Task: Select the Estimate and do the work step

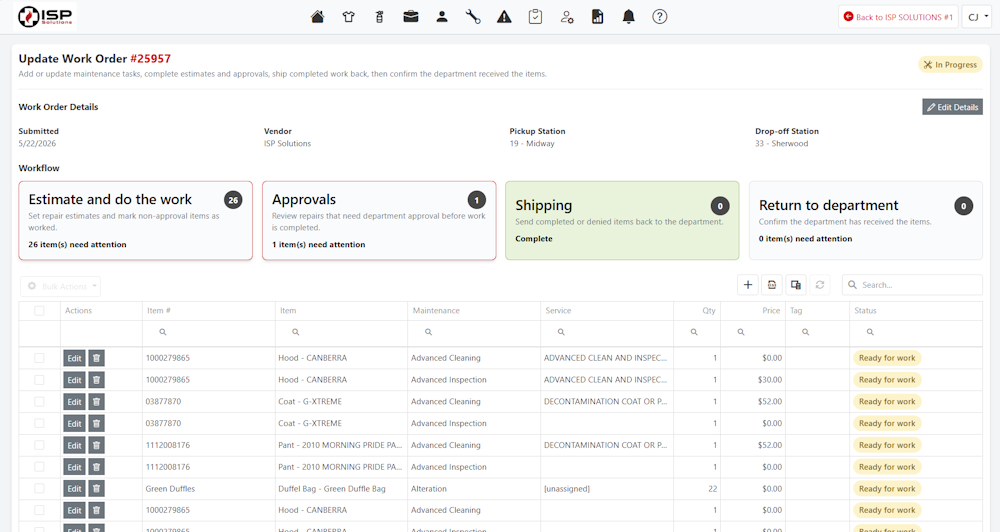Action: 136,221
